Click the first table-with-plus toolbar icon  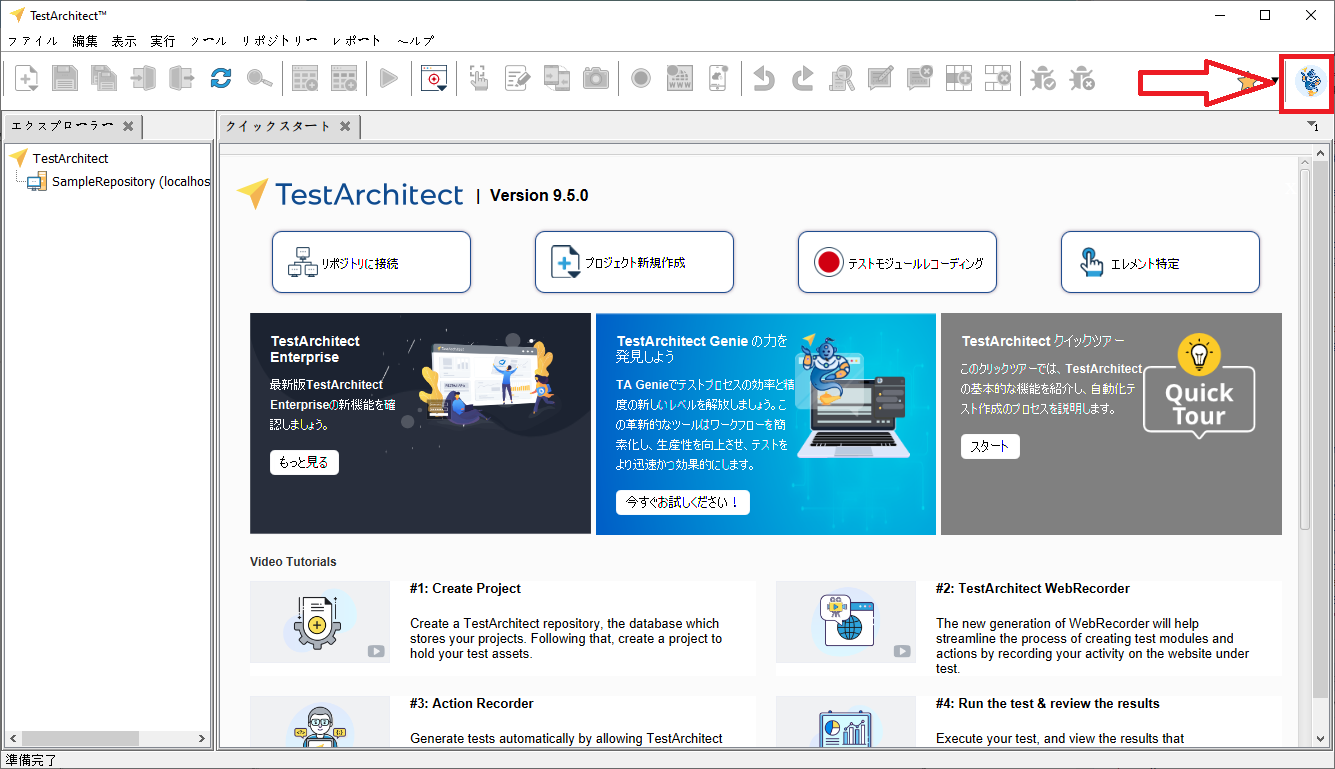305,78
